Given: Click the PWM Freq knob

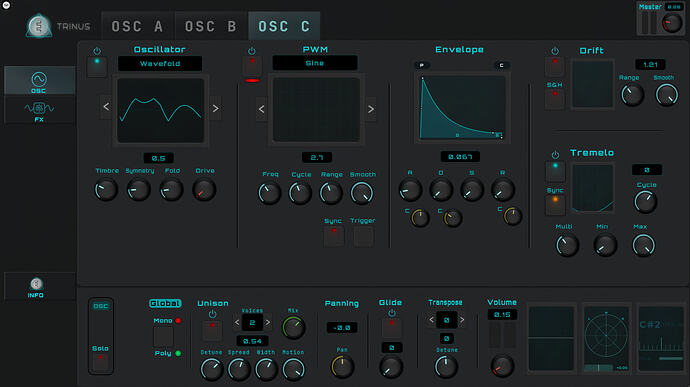Looking at the screenshot, I should click(269, 193).
